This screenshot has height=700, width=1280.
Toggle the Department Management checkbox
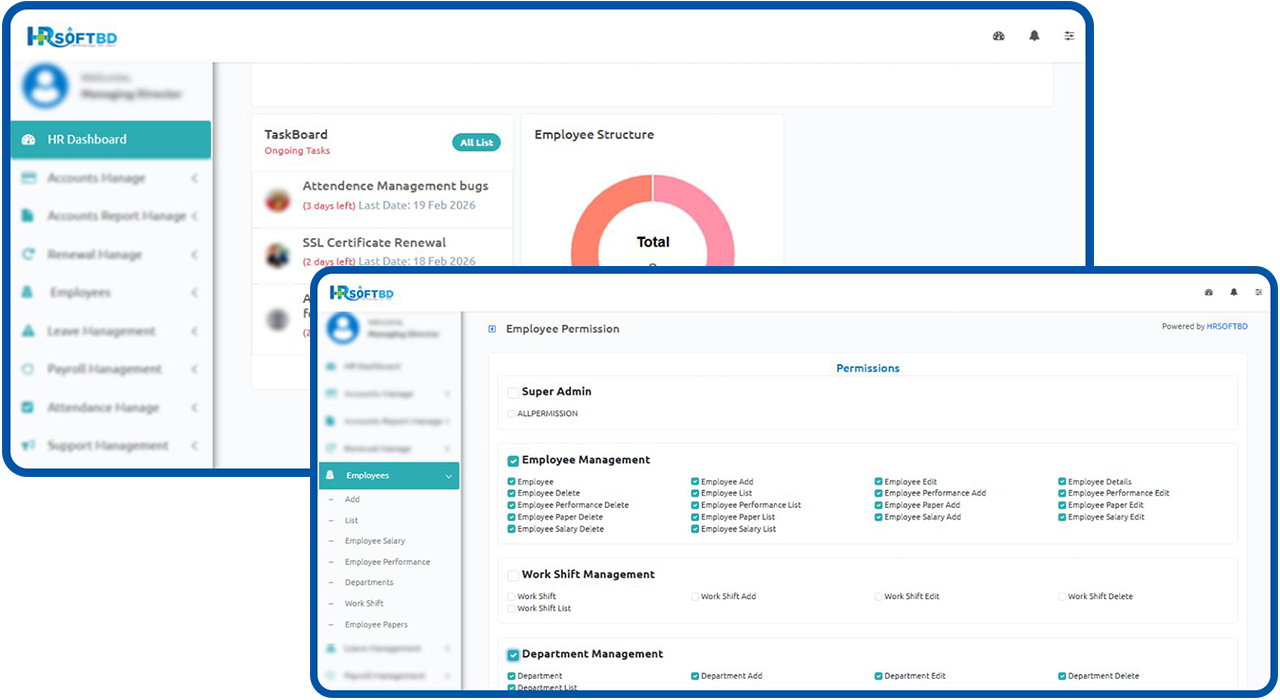pos(513,655)
